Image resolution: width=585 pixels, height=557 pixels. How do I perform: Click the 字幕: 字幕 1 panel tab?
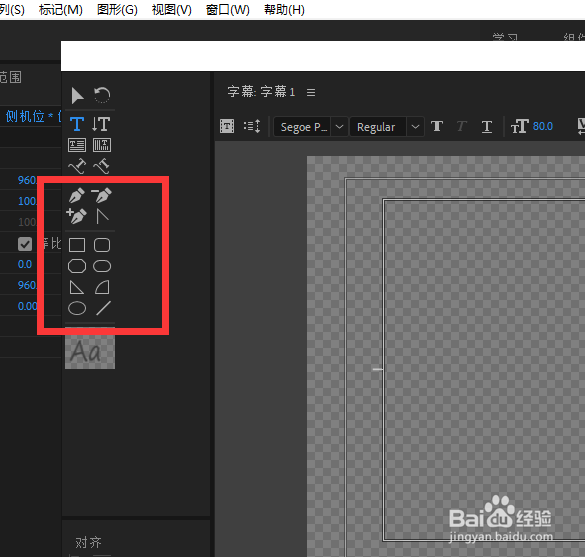[x=261, y=92]
